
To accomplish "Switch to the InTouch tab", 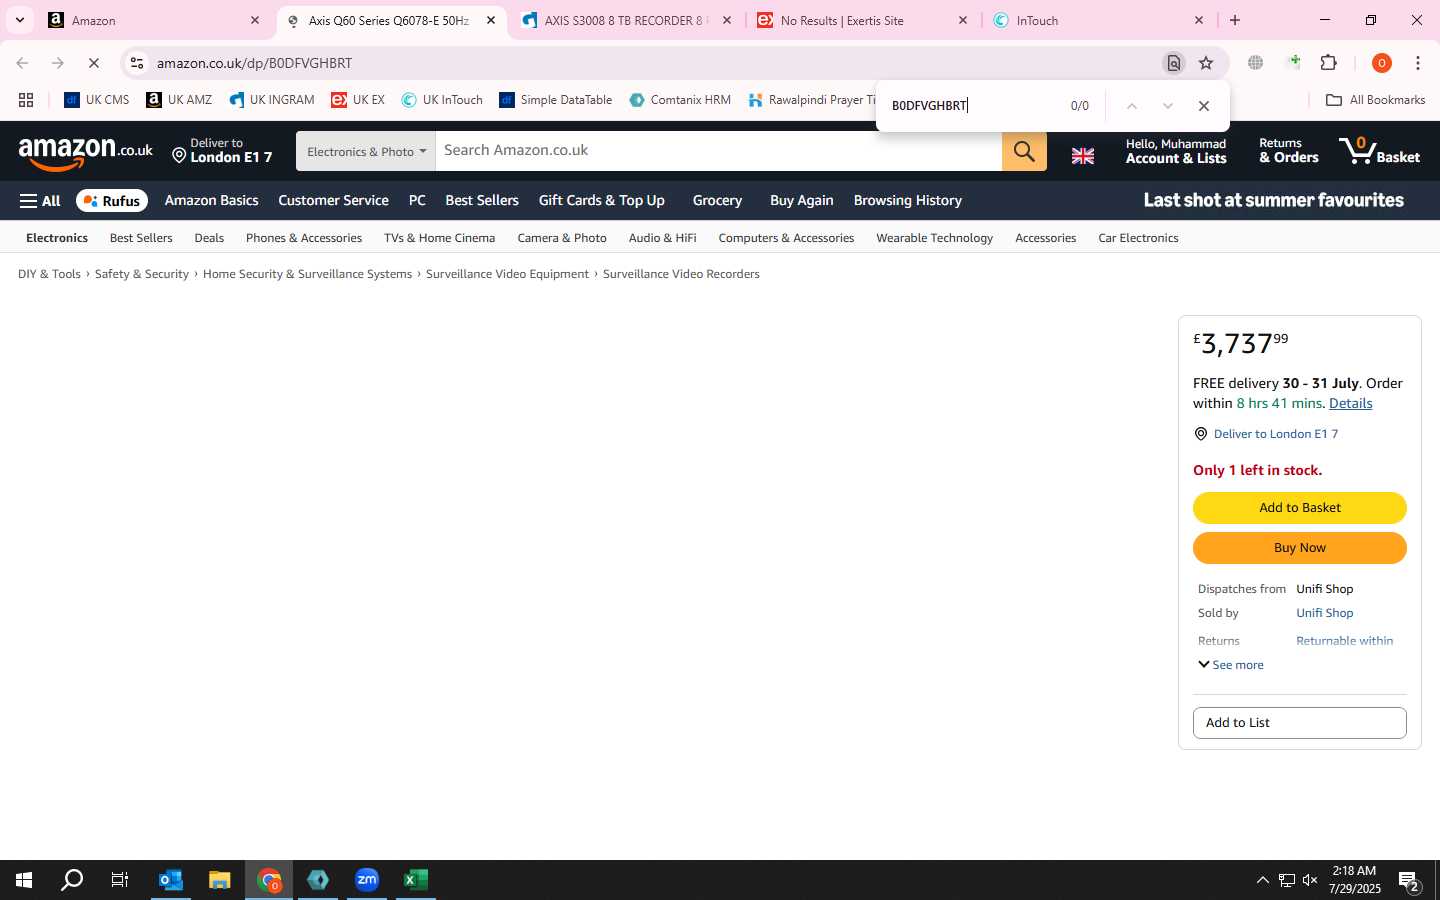I will point(1099,20).
